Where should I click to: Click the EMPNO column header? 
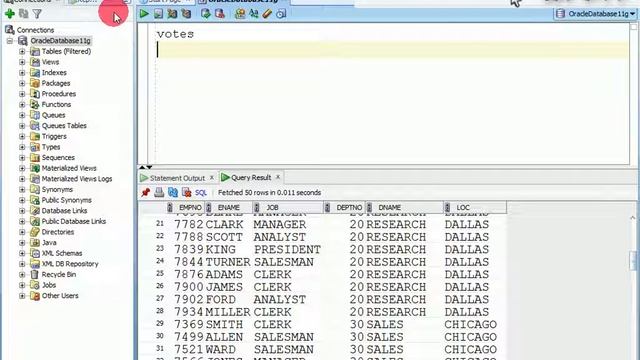tap(185, 207)
